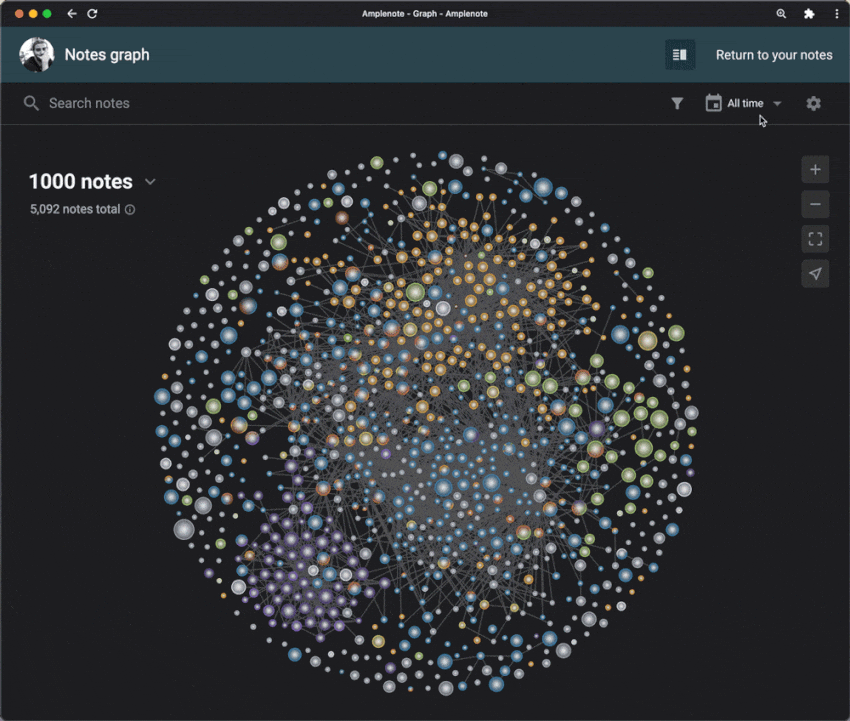Open the graph filter funnel icon
850x721 pixels.
coord(677,103)
